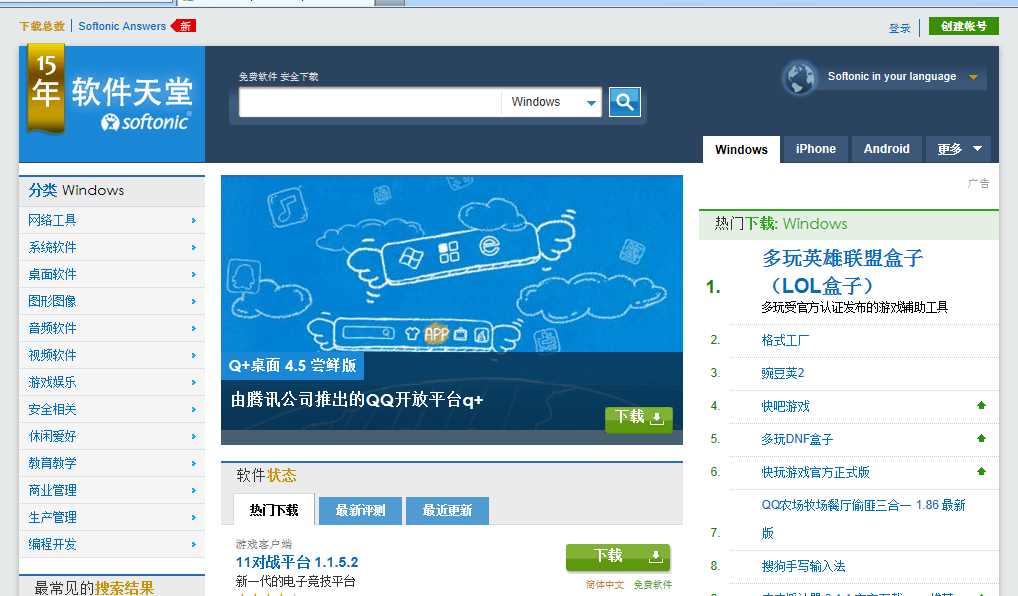1018x596 pixels.
Task: Click the arrow icon next to 音频软件
Action: click(193, 329)
